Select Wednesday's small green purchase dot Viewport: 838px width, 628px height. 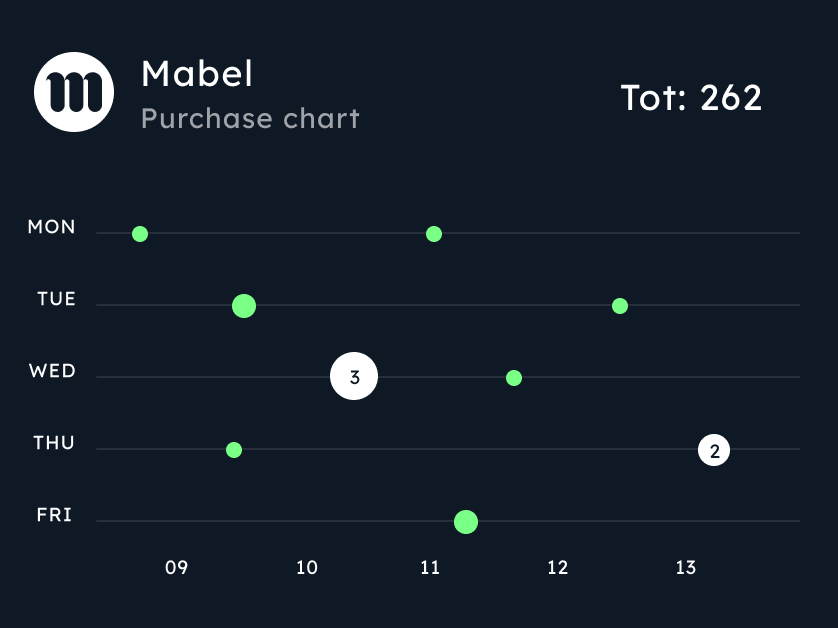(x=514, y=378)
